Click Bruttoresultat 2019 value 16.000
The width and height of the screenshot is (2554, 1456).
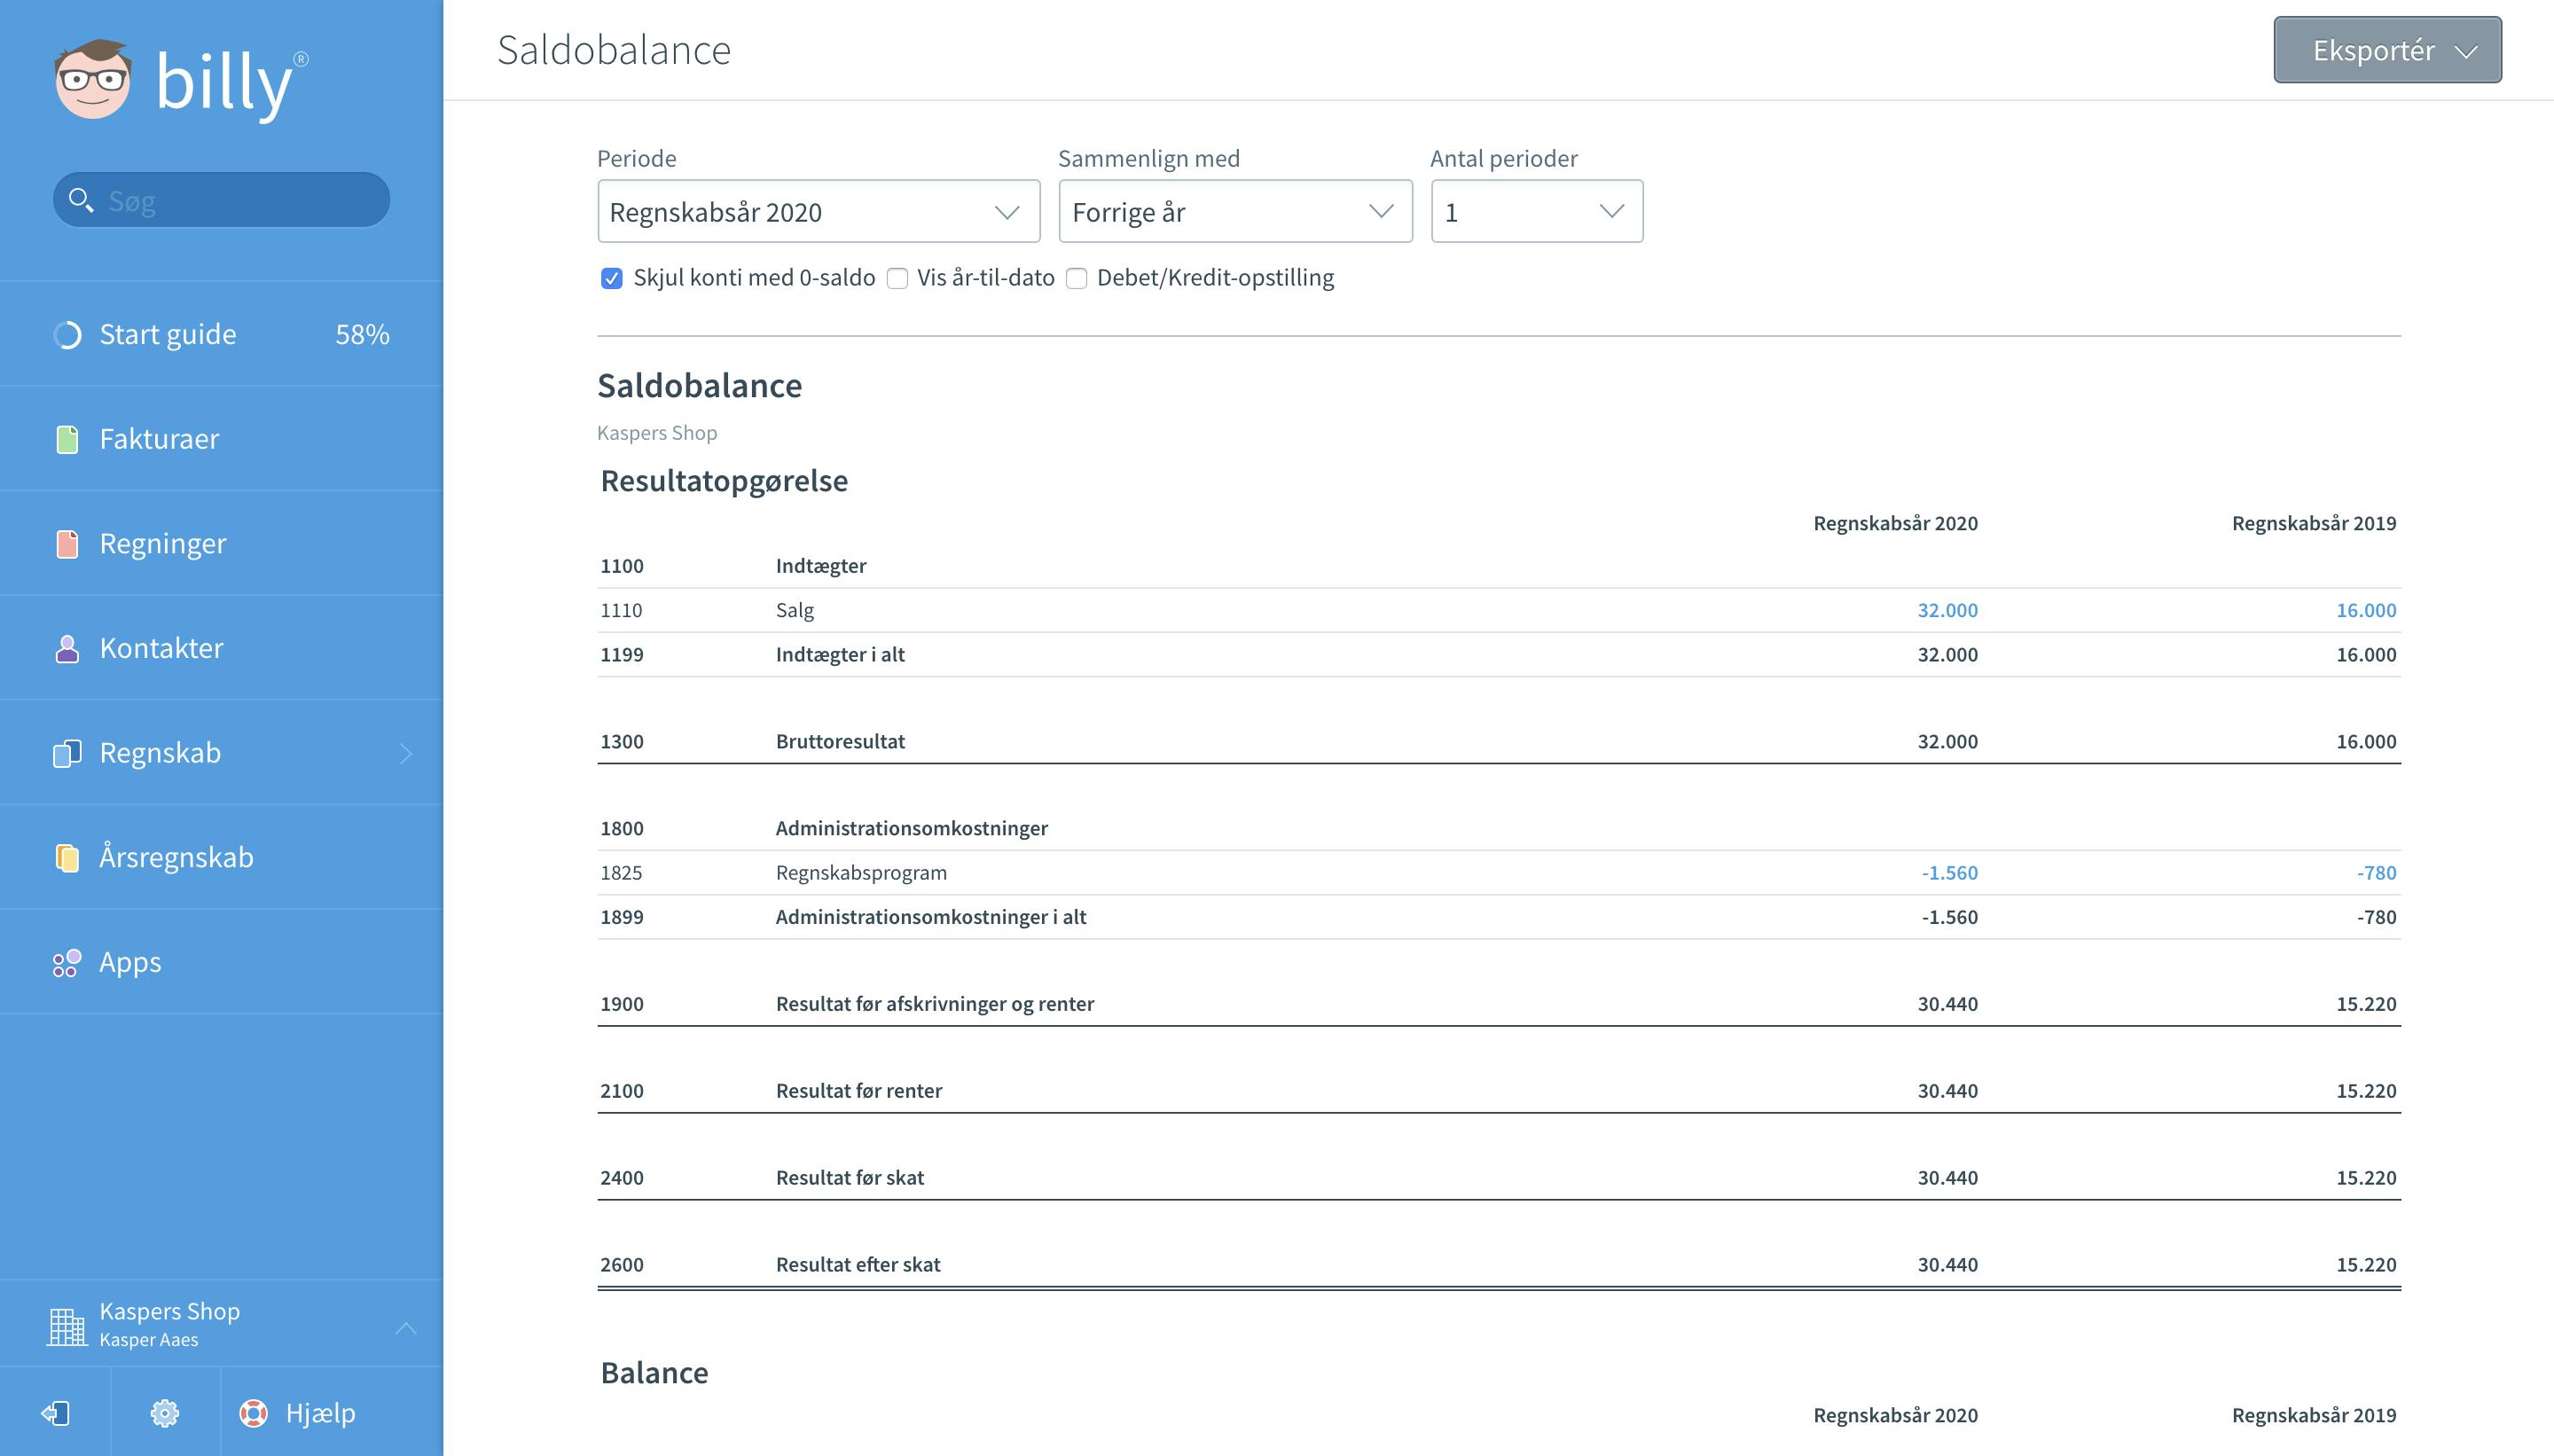point(2366,742)
